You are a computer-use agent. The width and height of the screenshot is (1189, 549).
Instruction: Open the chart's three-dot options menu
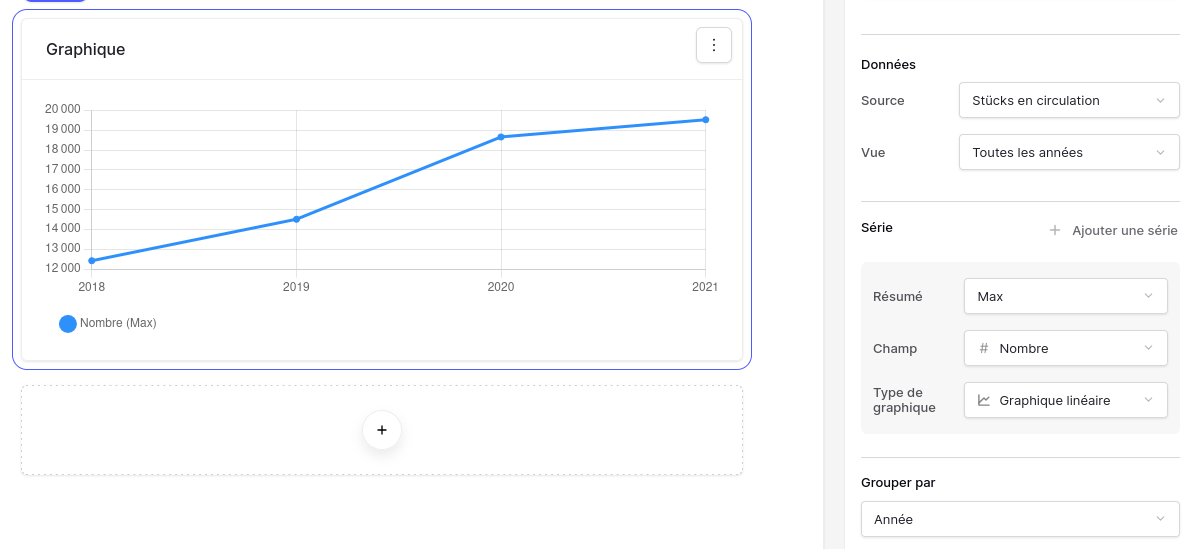point(714,45)
